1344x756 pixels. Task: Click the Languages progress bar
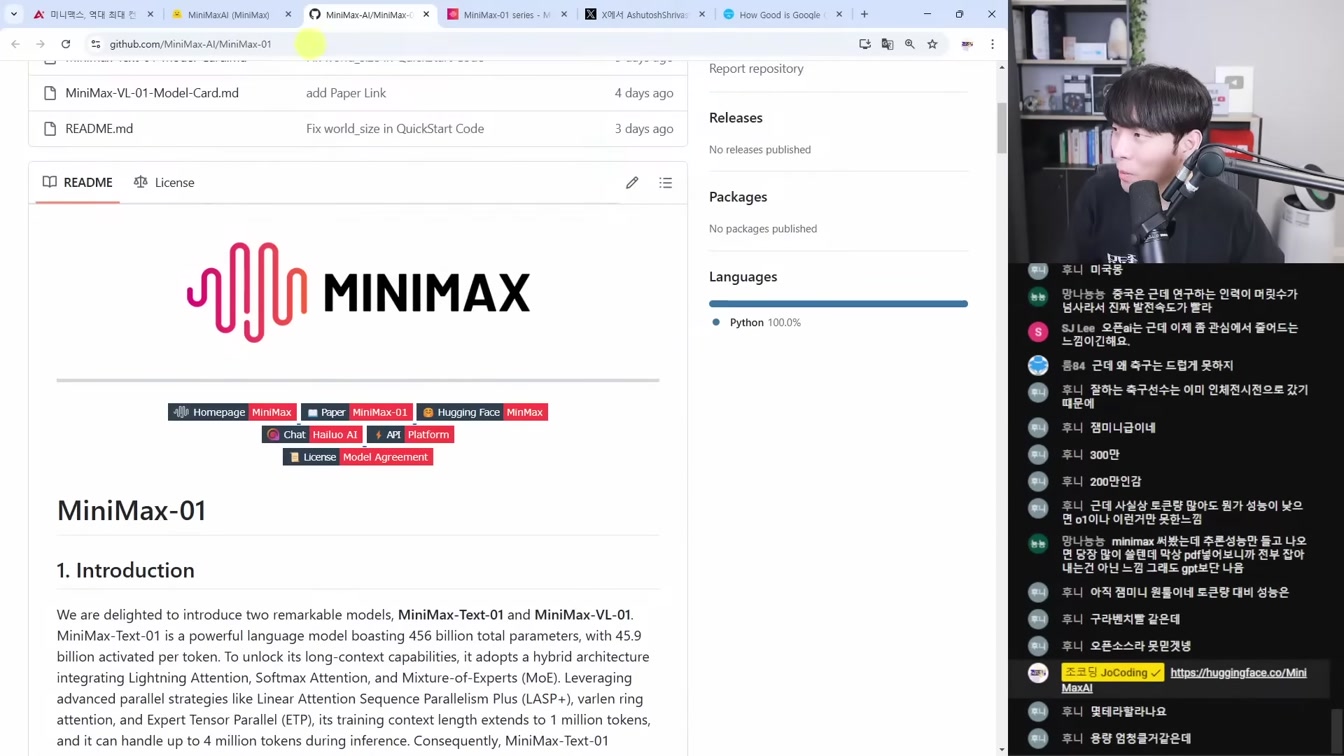click(838, 303)
